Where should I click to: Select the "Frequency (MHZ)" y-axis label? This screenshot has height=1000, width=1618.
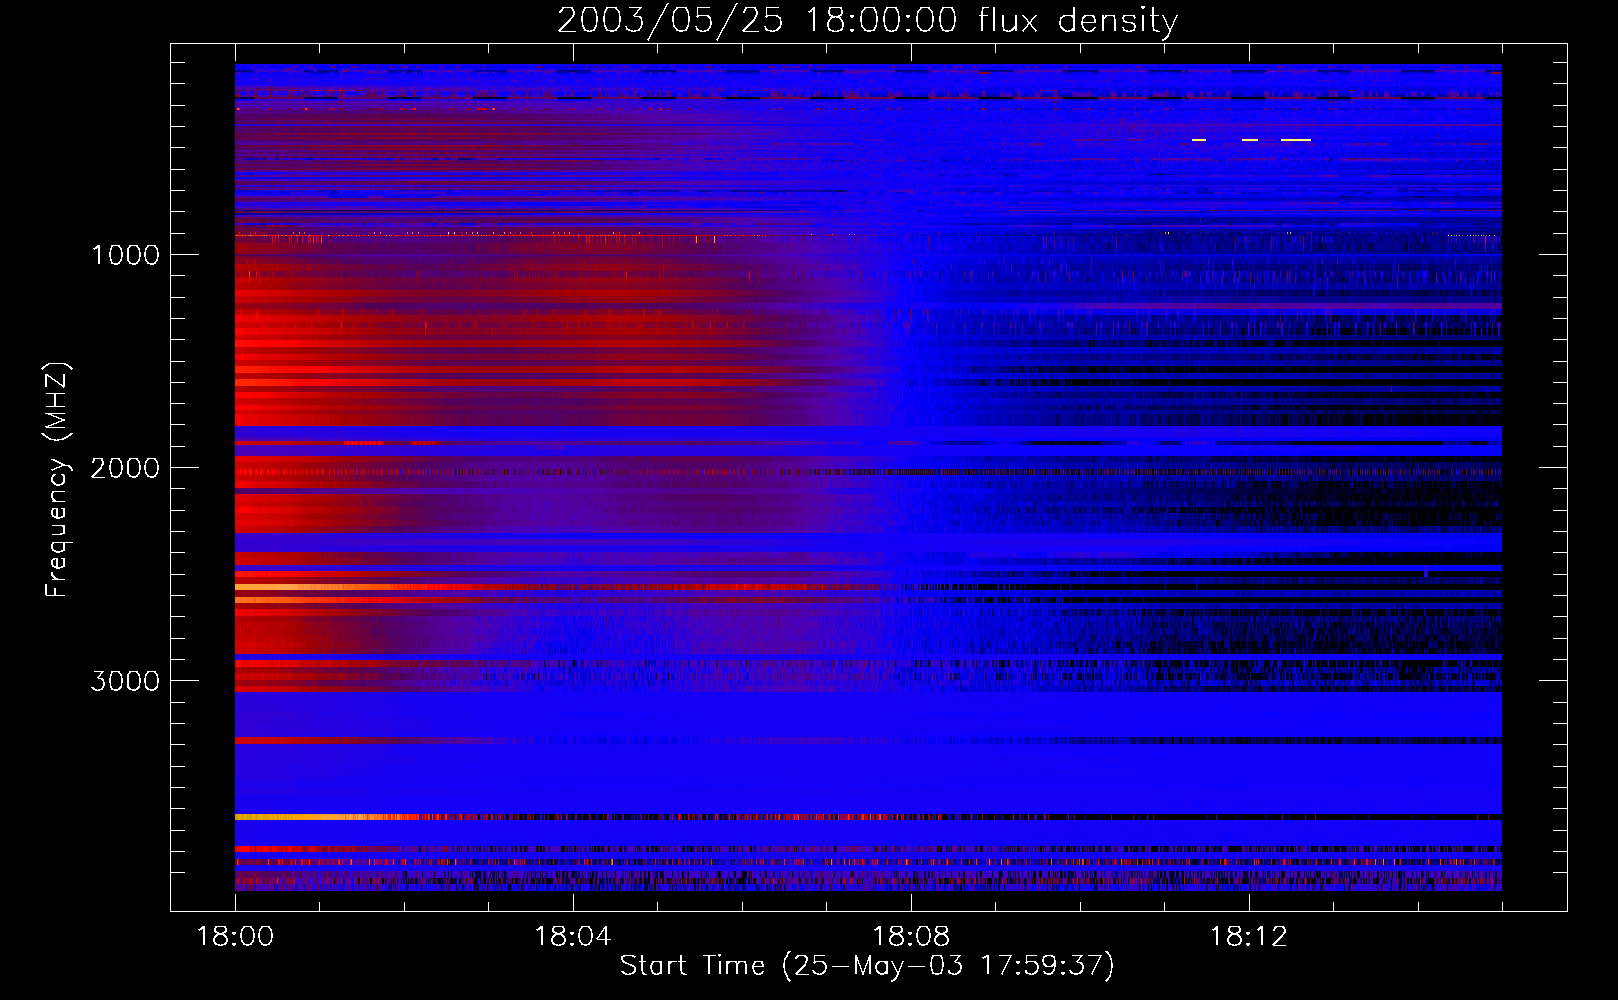point(58,479)
